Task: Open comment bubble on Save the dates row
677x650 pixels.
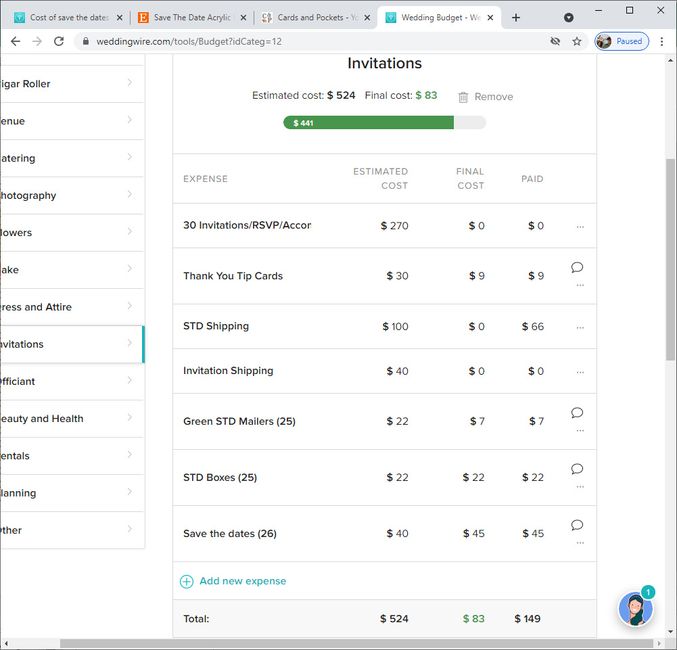Action: tap(577, 524)
